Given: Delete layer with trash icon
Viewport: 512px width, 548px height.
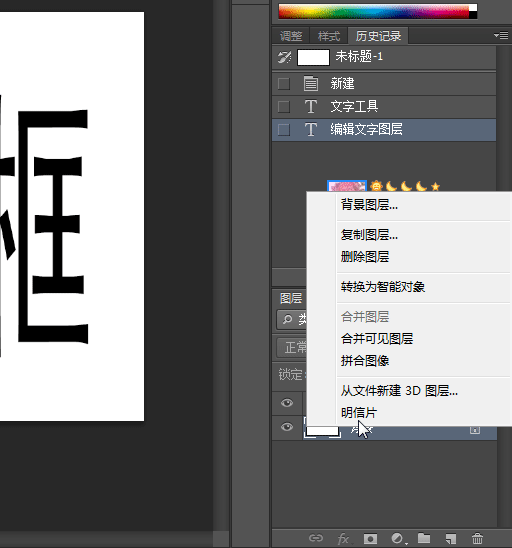Looking at the screenshot, I should [477, 538].
